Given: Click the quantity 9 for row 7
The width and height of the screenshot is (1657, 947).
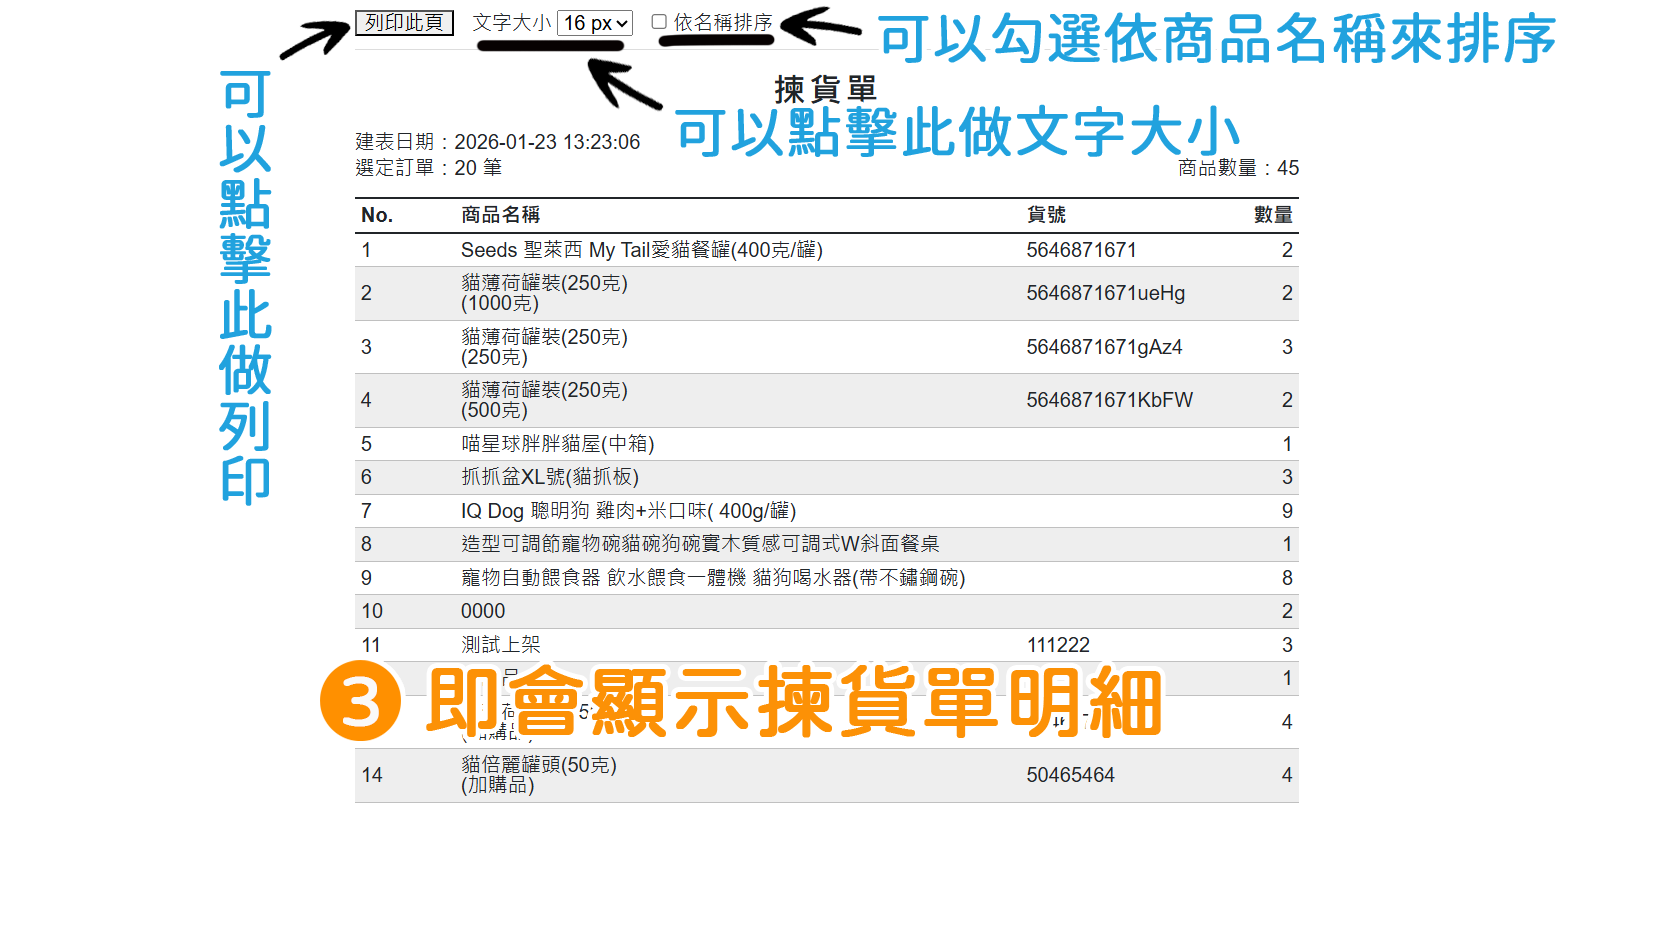Looking at the screenshot, I should (x=1286, y=510).
